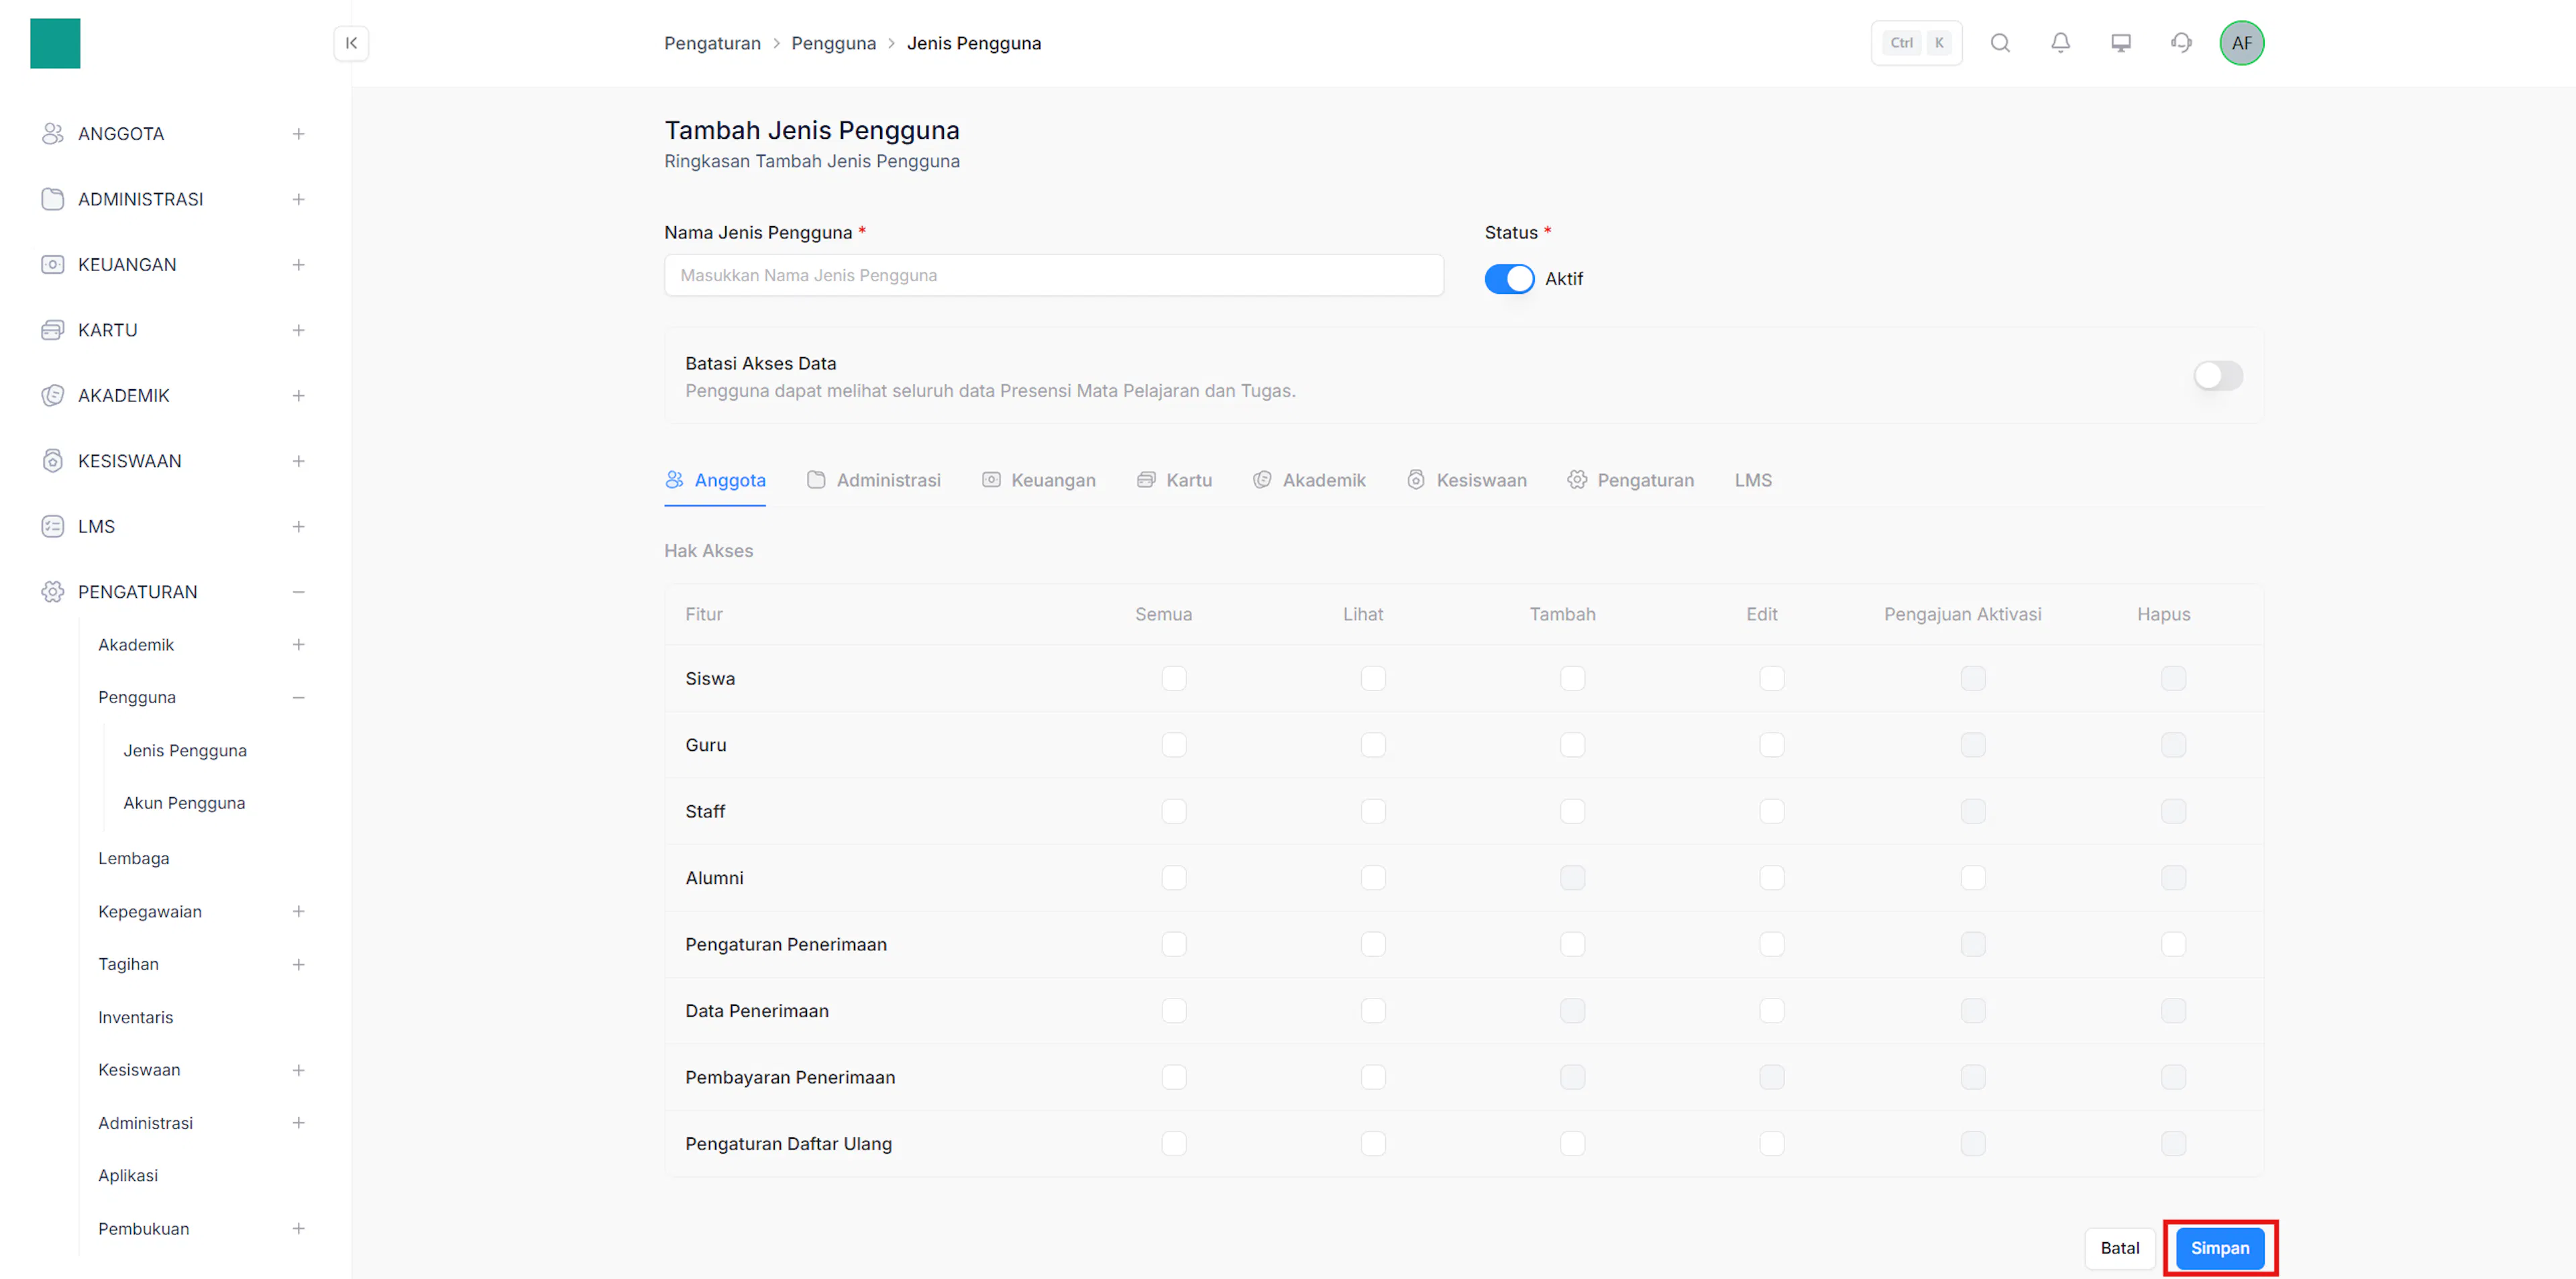The height and width of the screenshot is (1279, 2576).
Task: Click the Anggota sidebar people icon
Action: [x=53, y=133]
